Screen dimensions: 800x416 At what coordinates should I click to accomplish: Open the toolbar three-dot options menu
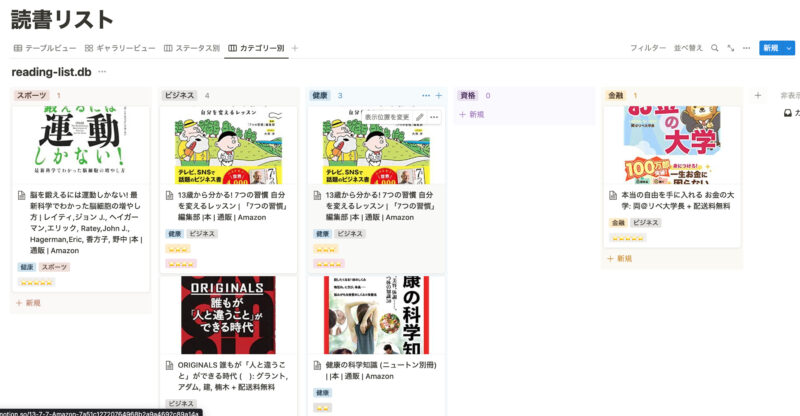pyautogui.click(x=746, y=48)
